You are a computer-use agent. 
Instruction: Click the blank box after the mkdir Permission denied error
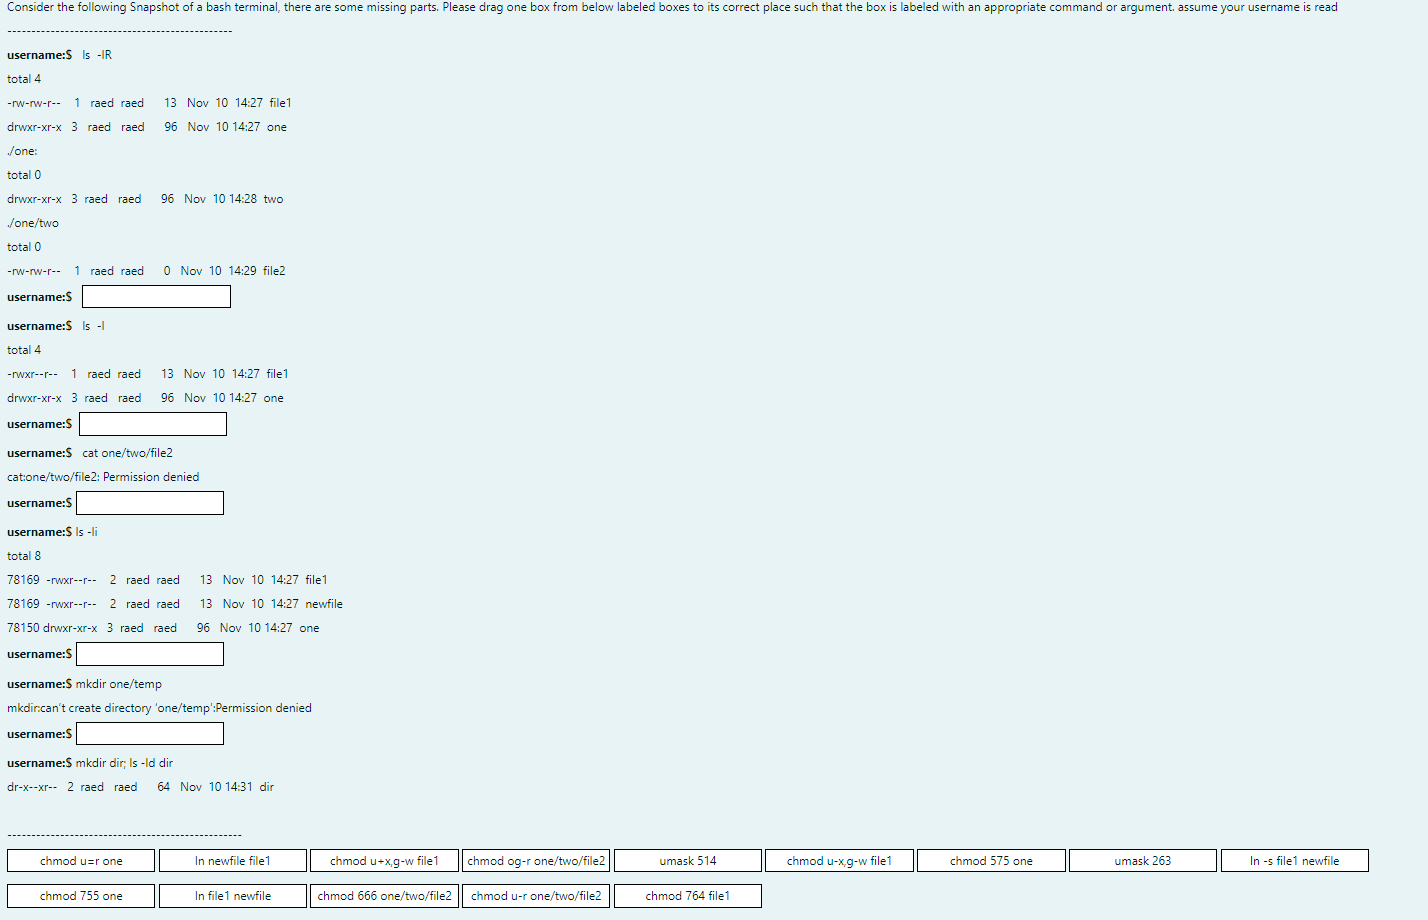click(149, 733)
